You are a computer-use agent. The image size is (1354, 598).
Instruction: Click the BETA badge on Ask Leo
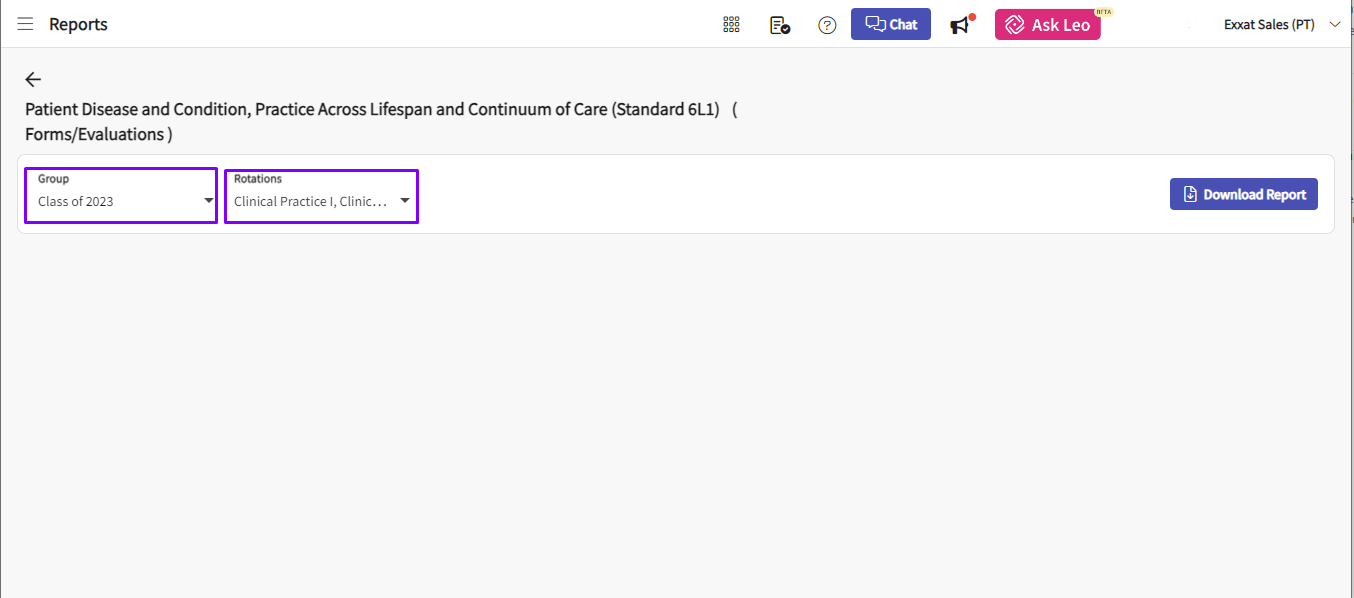pos(1103,12)
